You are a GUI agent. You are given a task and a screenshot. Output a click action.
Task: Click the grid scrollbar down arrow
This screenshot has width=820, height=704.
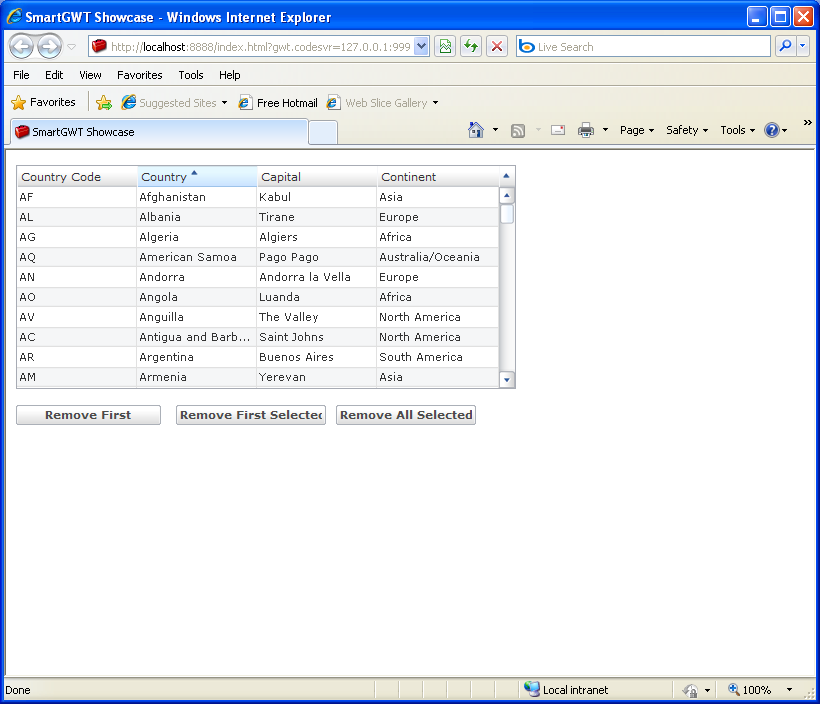point(506,380)
